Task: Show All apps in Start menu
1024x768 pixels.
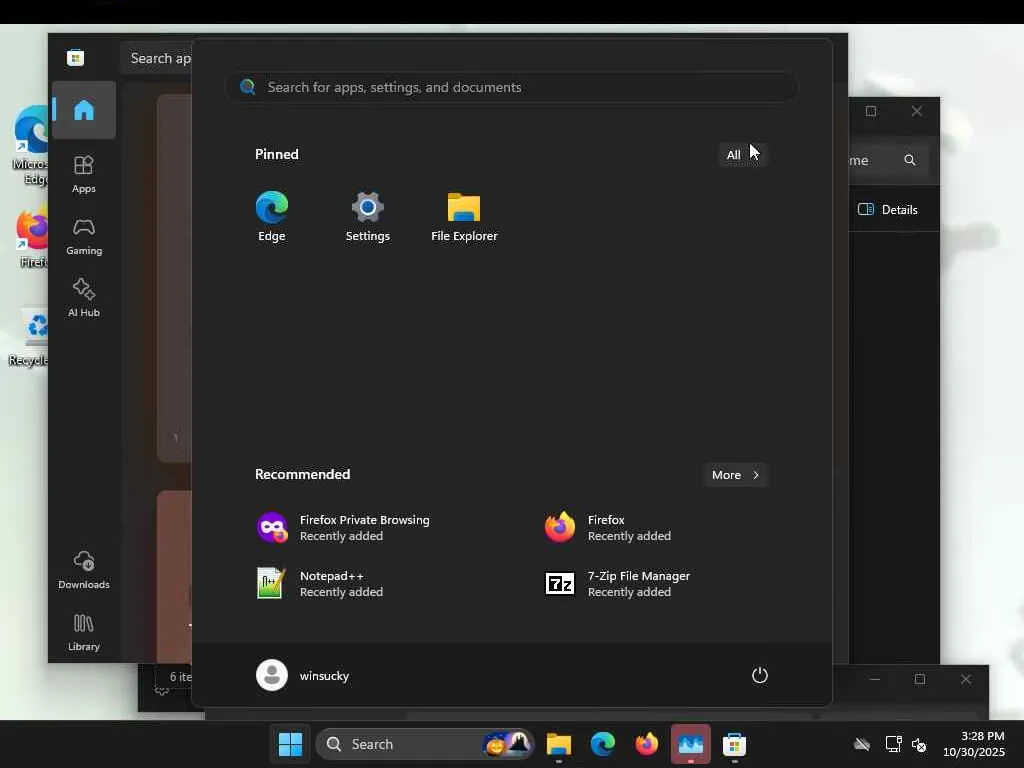Action: pyautogui.click(x=742, y=155)
